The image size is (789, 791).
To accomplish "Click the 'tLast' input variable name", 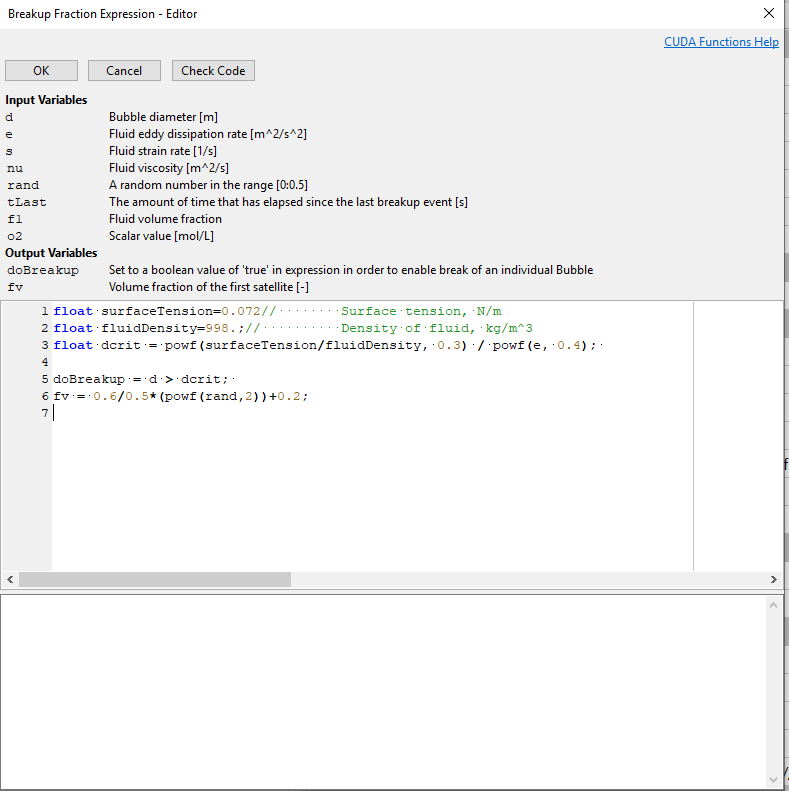I will point(27,202).
